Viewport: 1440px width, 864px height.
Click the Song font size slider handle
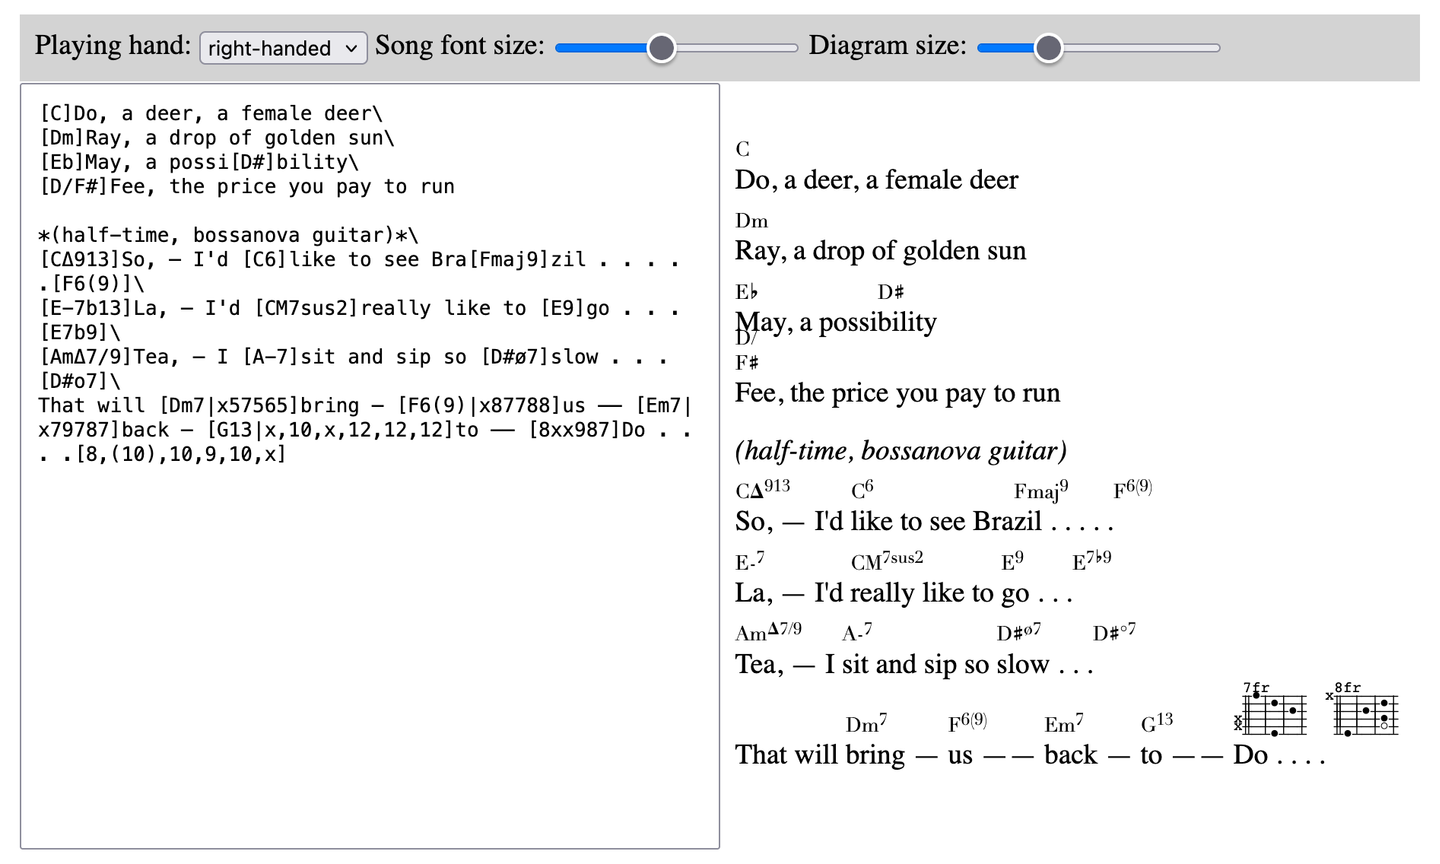click(661, 47)
